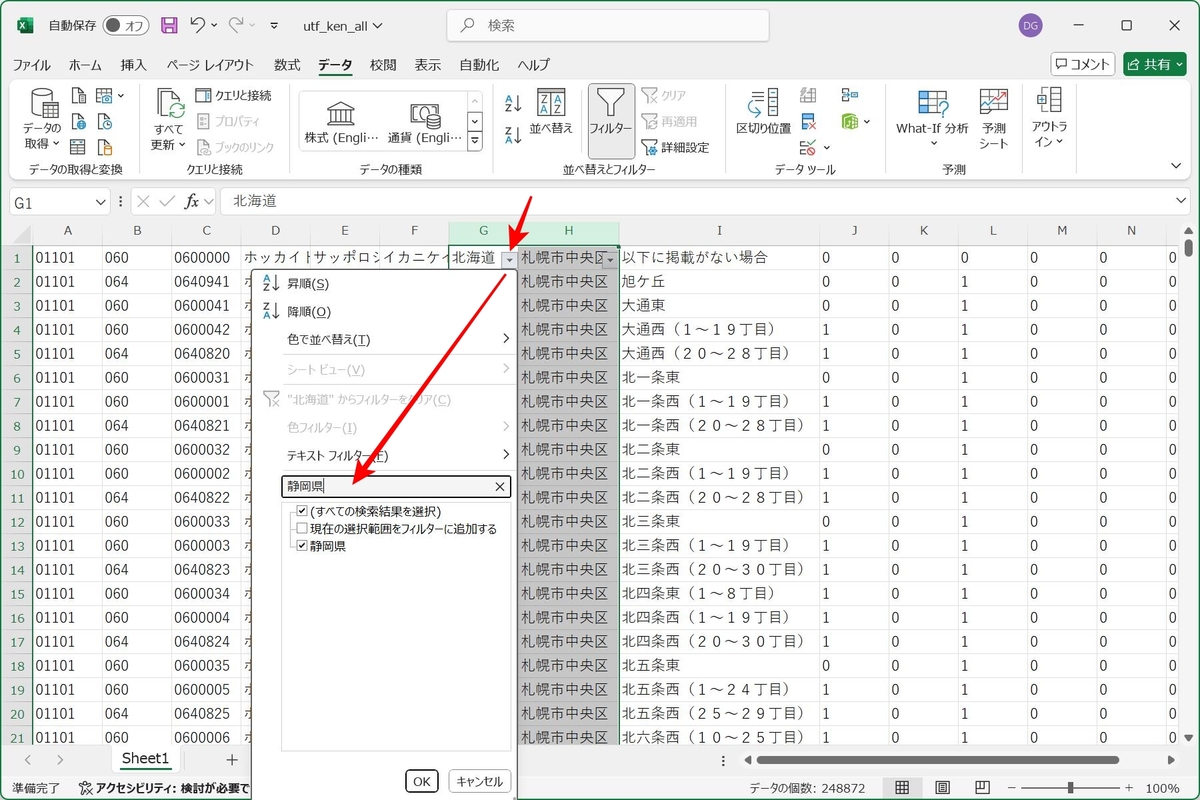Click the Recent Sources icon
This screenshot has width=1200, height=800.
104,122
